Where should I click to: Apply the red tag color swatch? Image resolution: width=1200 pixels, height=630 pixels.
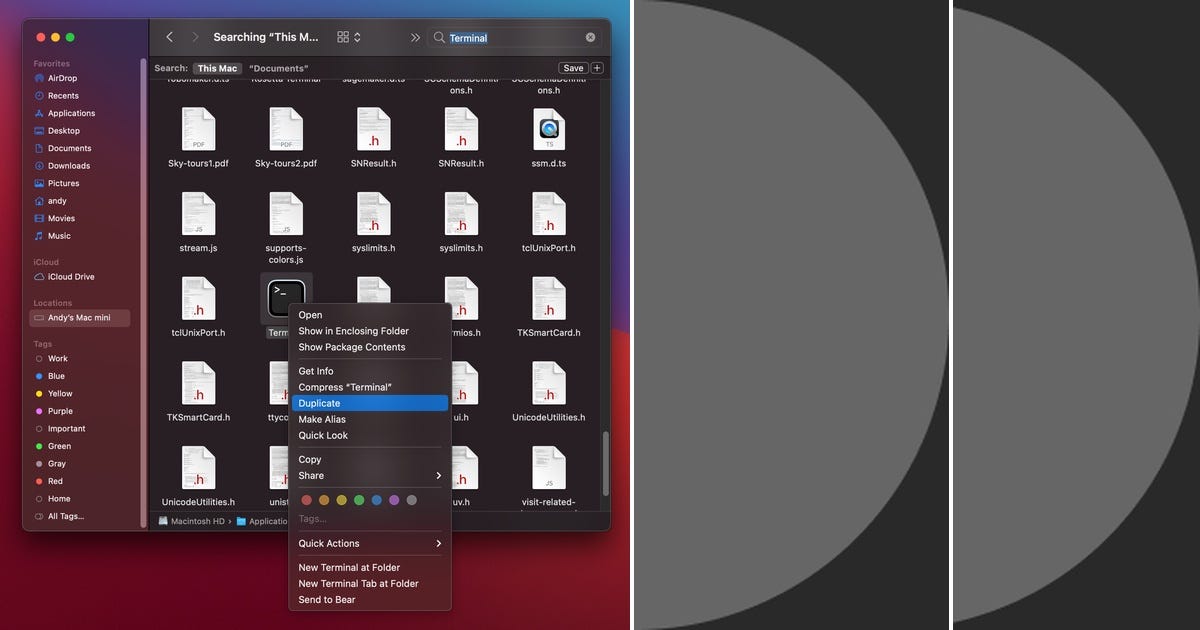tap(306, 498)
